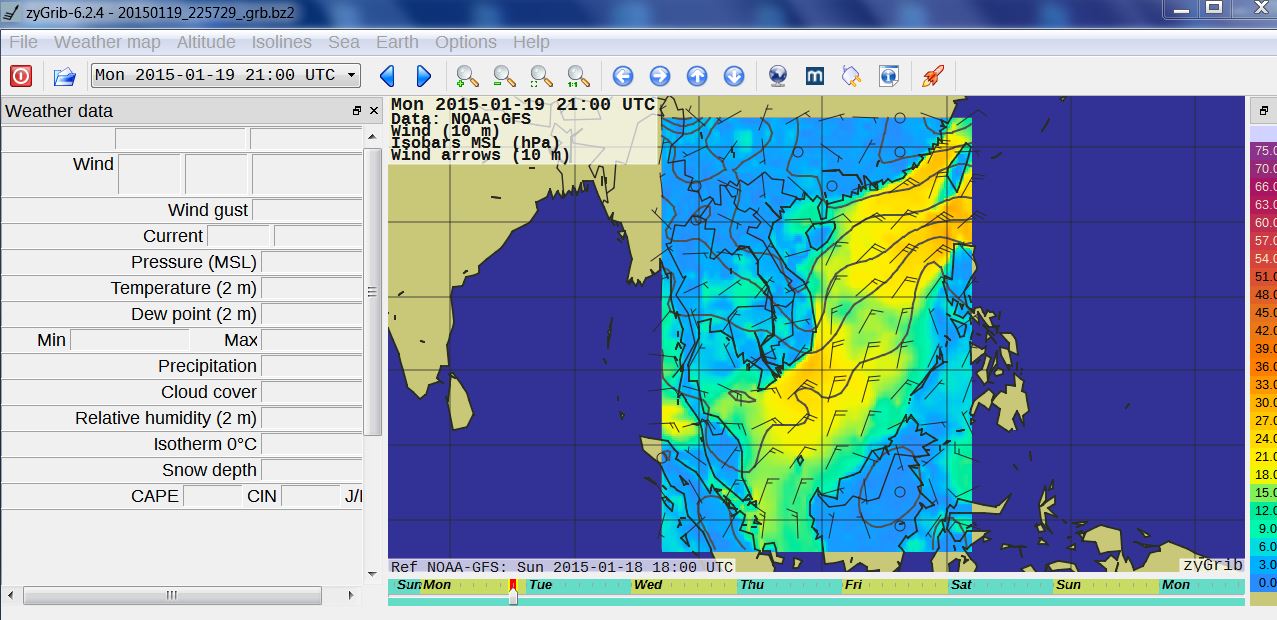Expand the forecast date dropdown

pos(351,75)
